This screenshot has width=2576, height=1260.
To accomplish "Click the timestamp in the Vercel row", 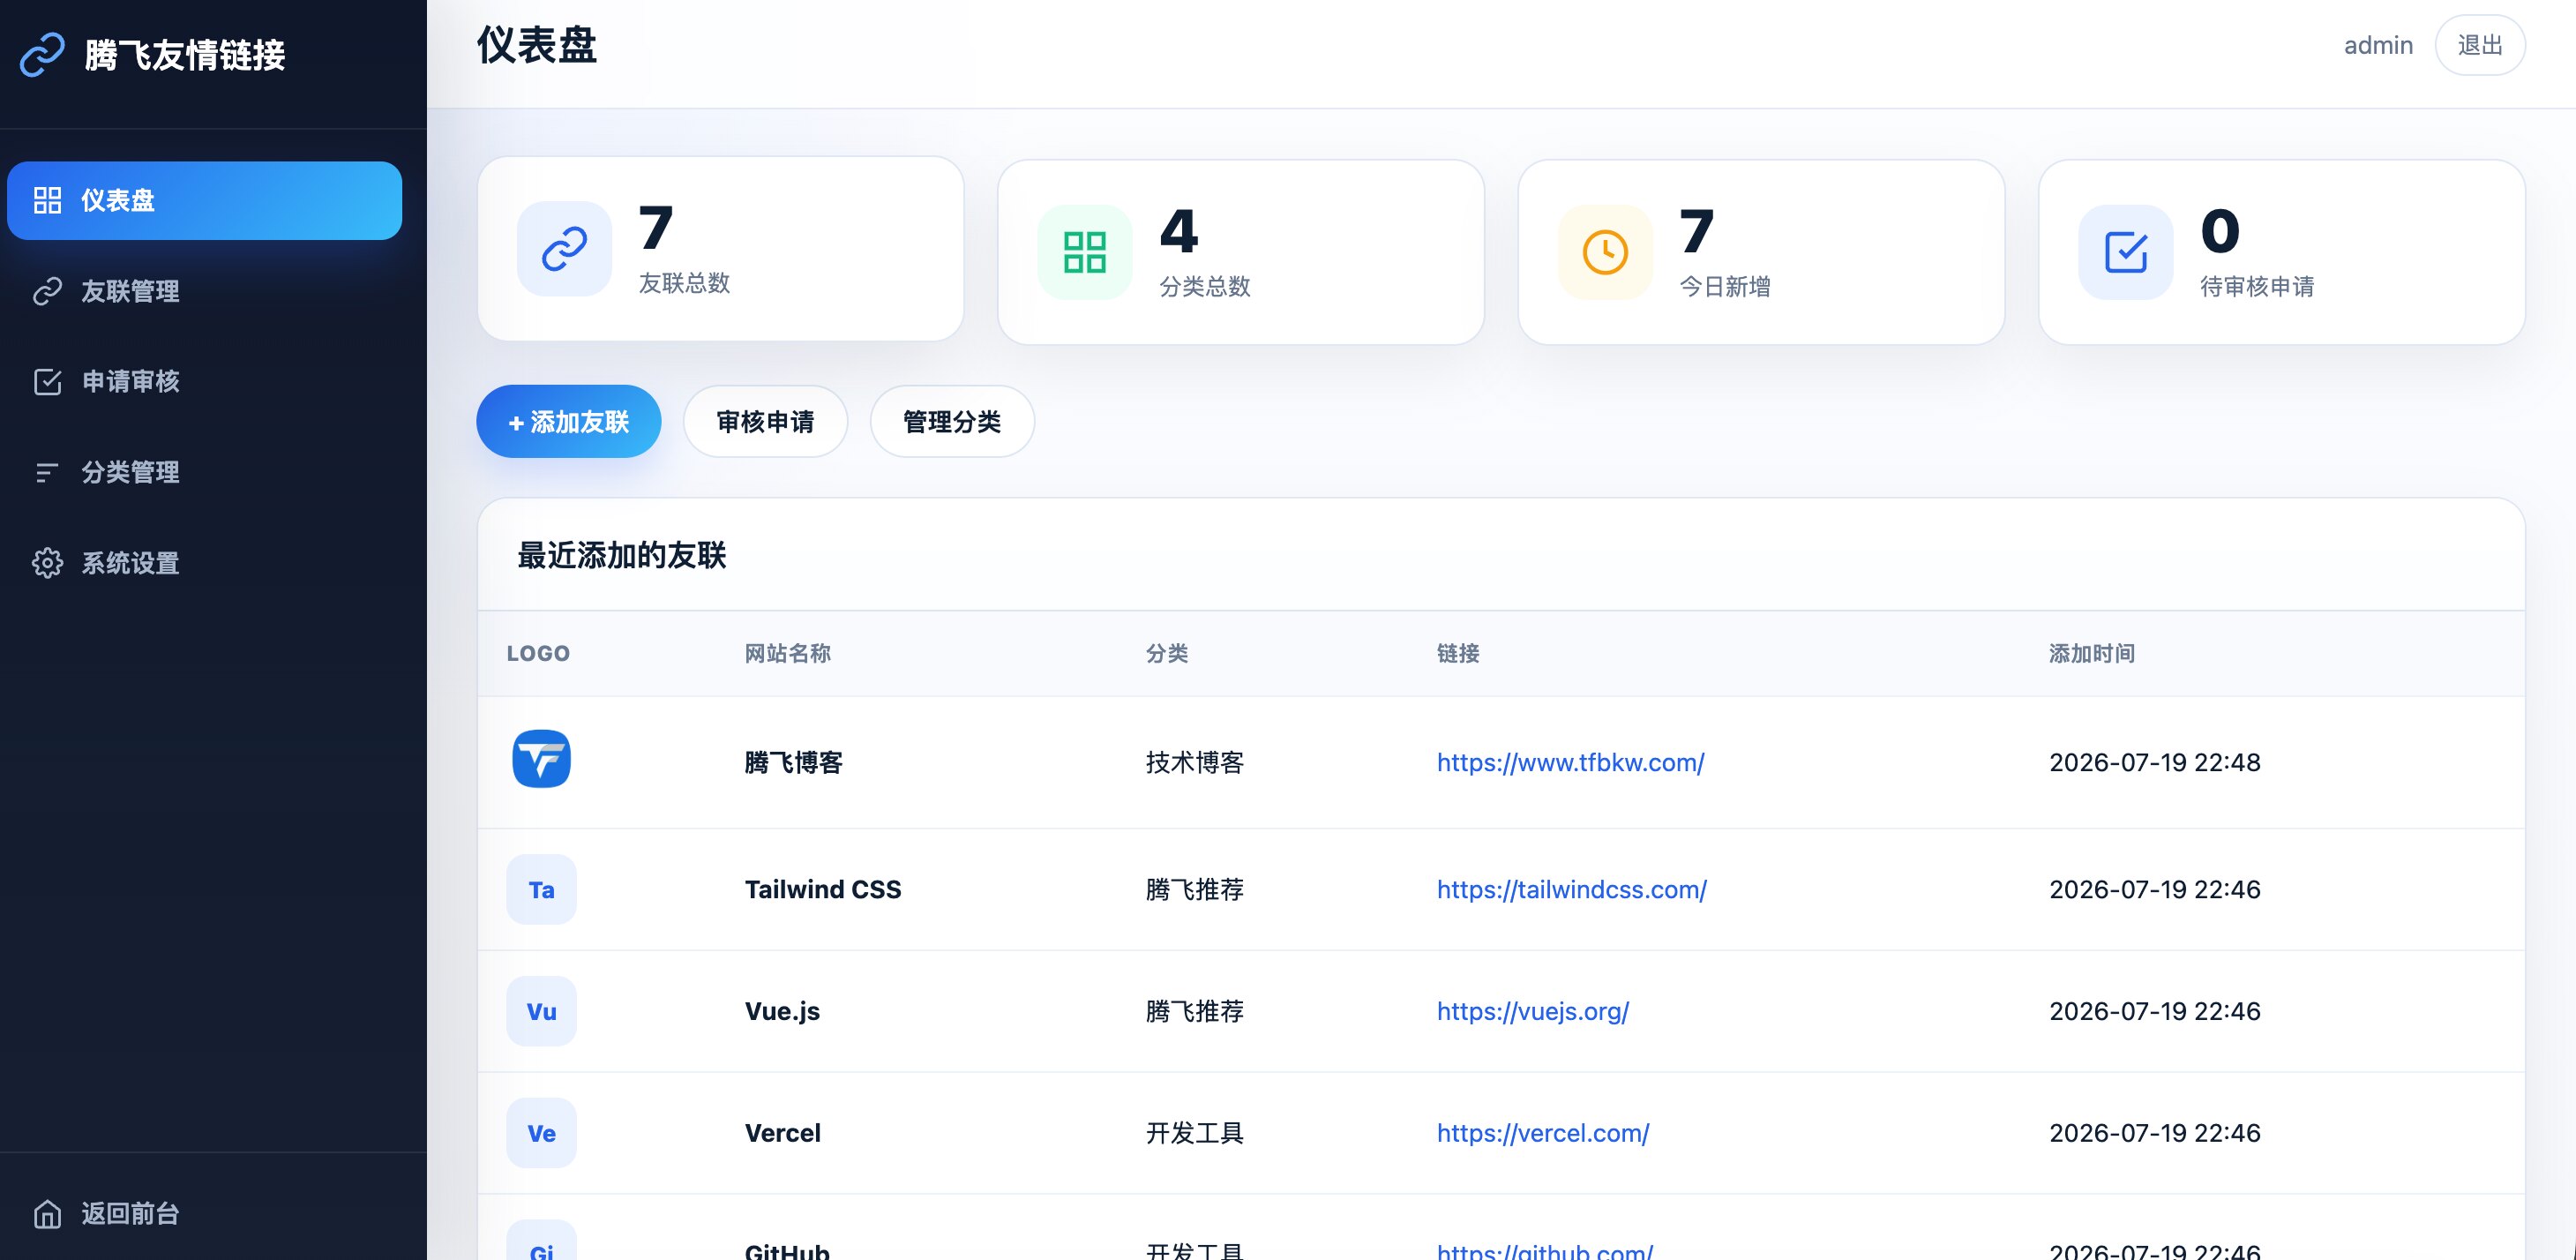I will click(x=2154, y=1133).
